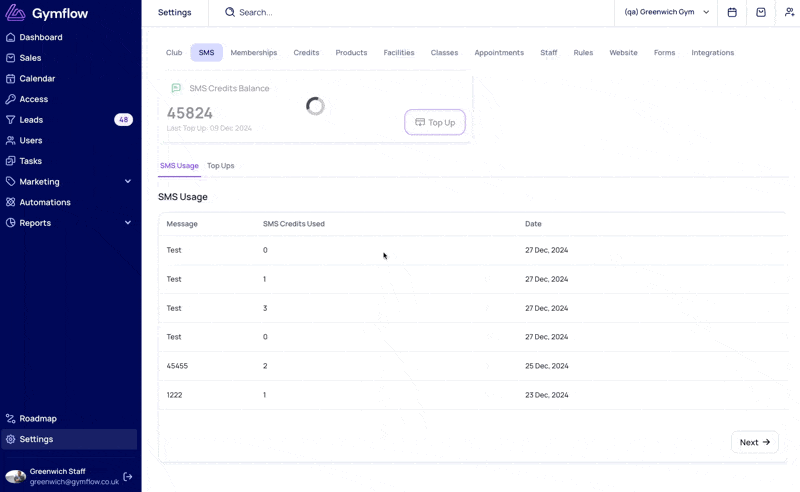Log out using the sign-out icon
The width and height of the screenshot is (800, 492).
tap(128, 477)
